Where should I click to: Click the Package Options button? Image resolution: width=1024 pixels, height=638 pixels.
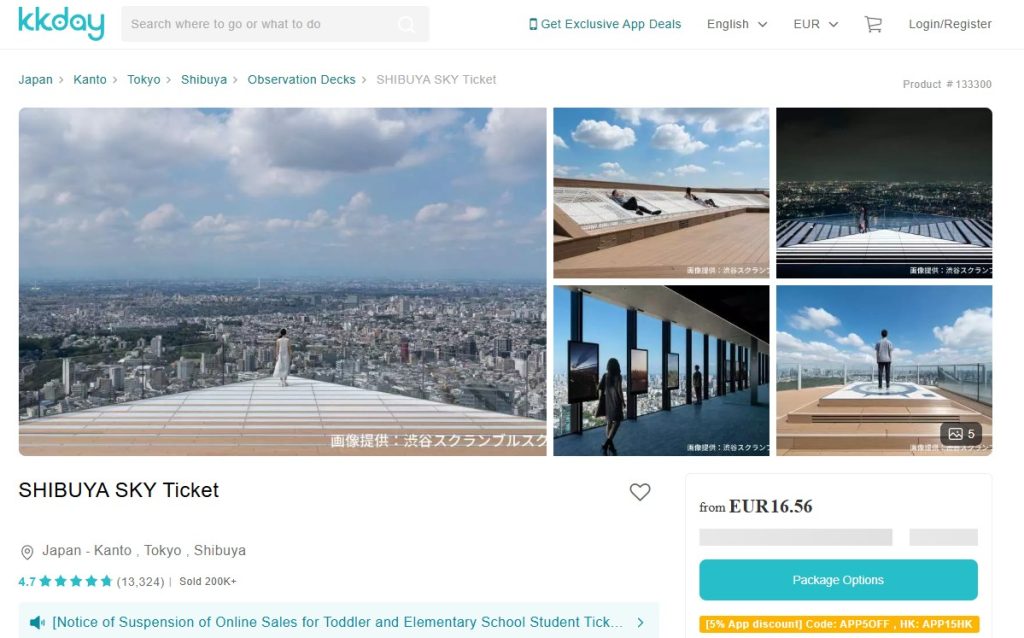point(838,580)
